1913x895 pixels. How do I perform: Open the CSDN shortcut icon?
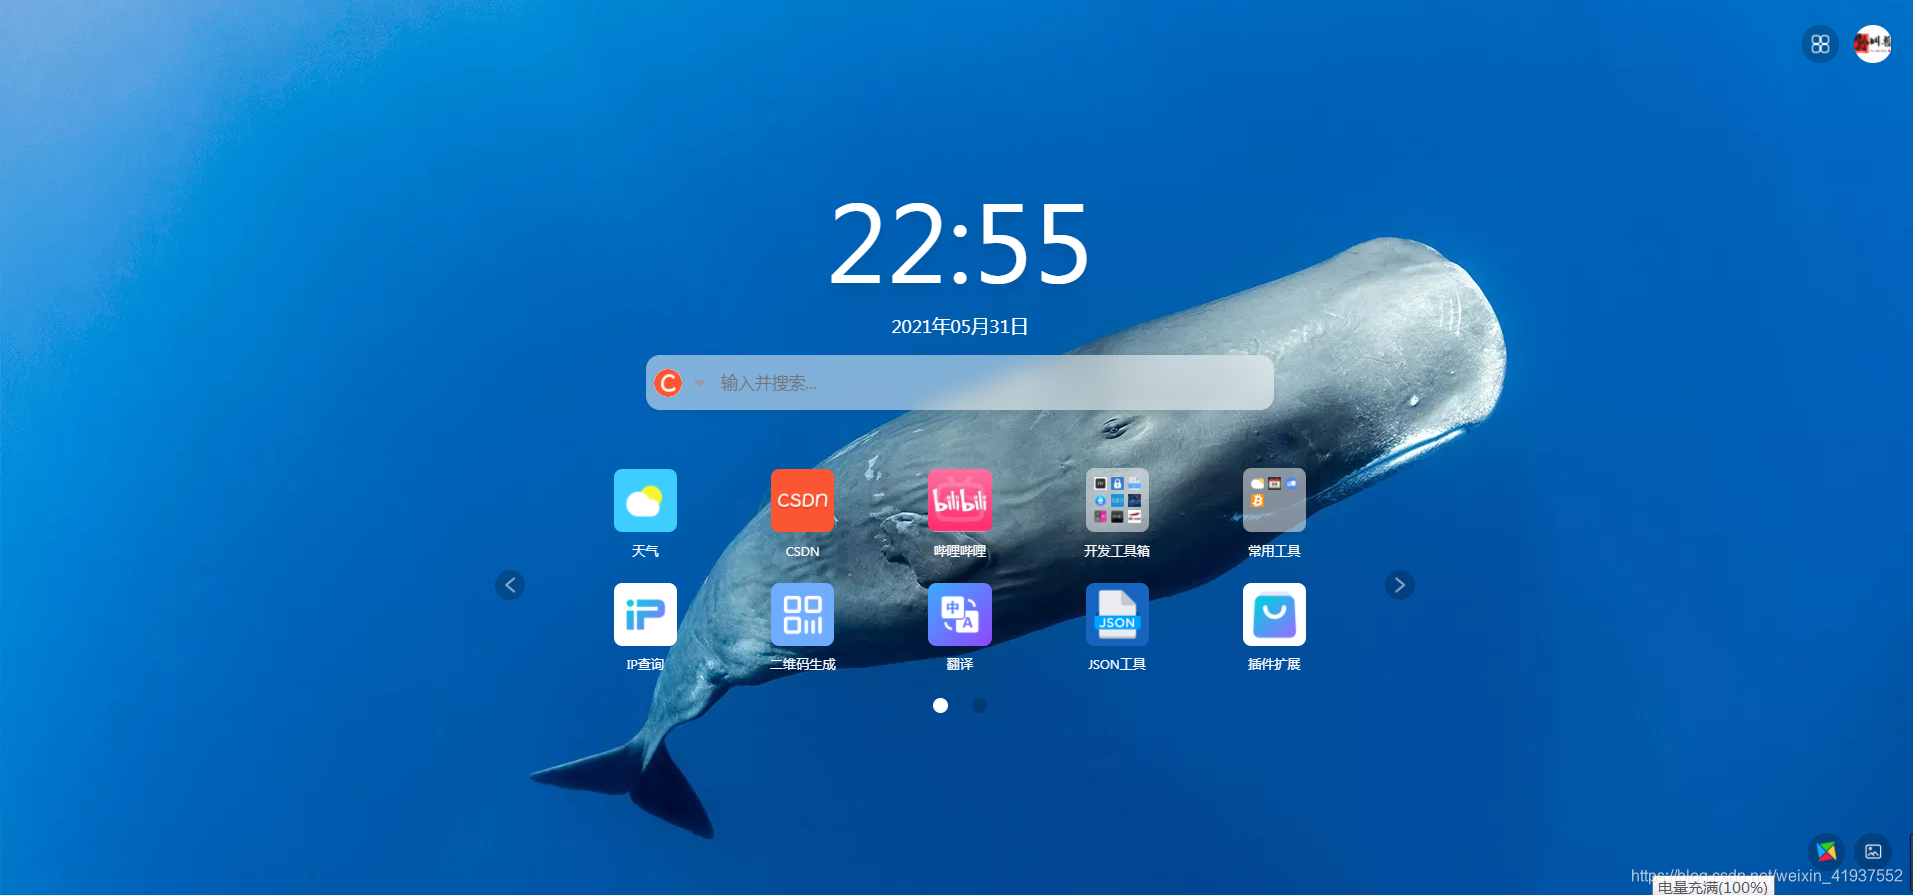click(x=802, y=500)
